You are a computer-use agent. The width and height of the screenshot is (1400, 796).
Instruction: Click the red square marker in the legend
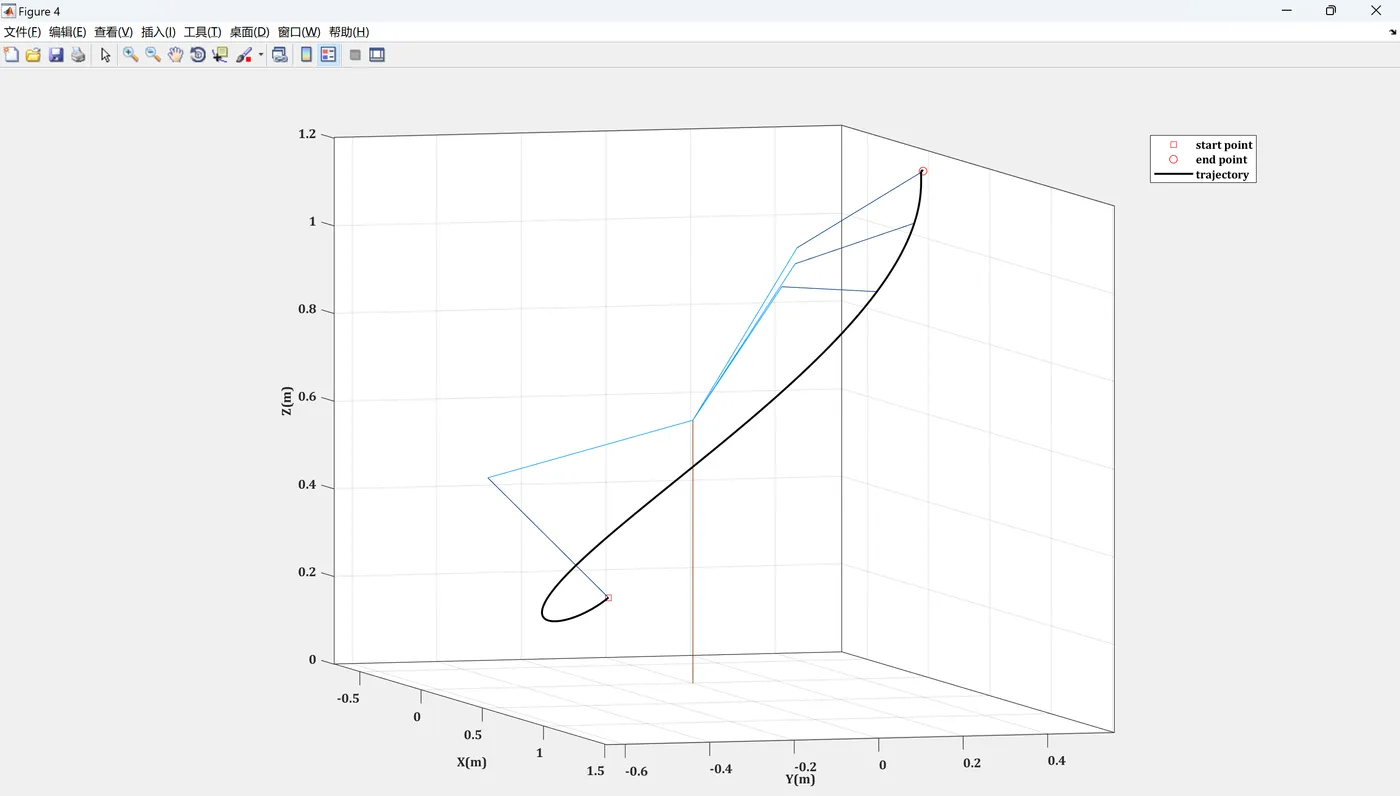1173,145
